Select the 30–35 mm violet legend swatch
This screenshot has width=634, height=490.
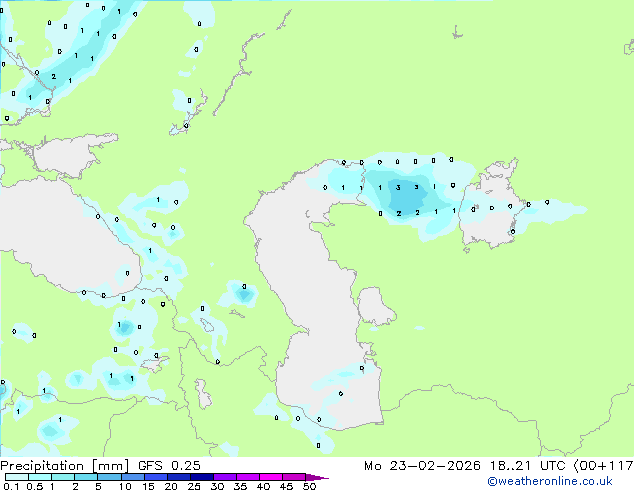coord(225,477)
